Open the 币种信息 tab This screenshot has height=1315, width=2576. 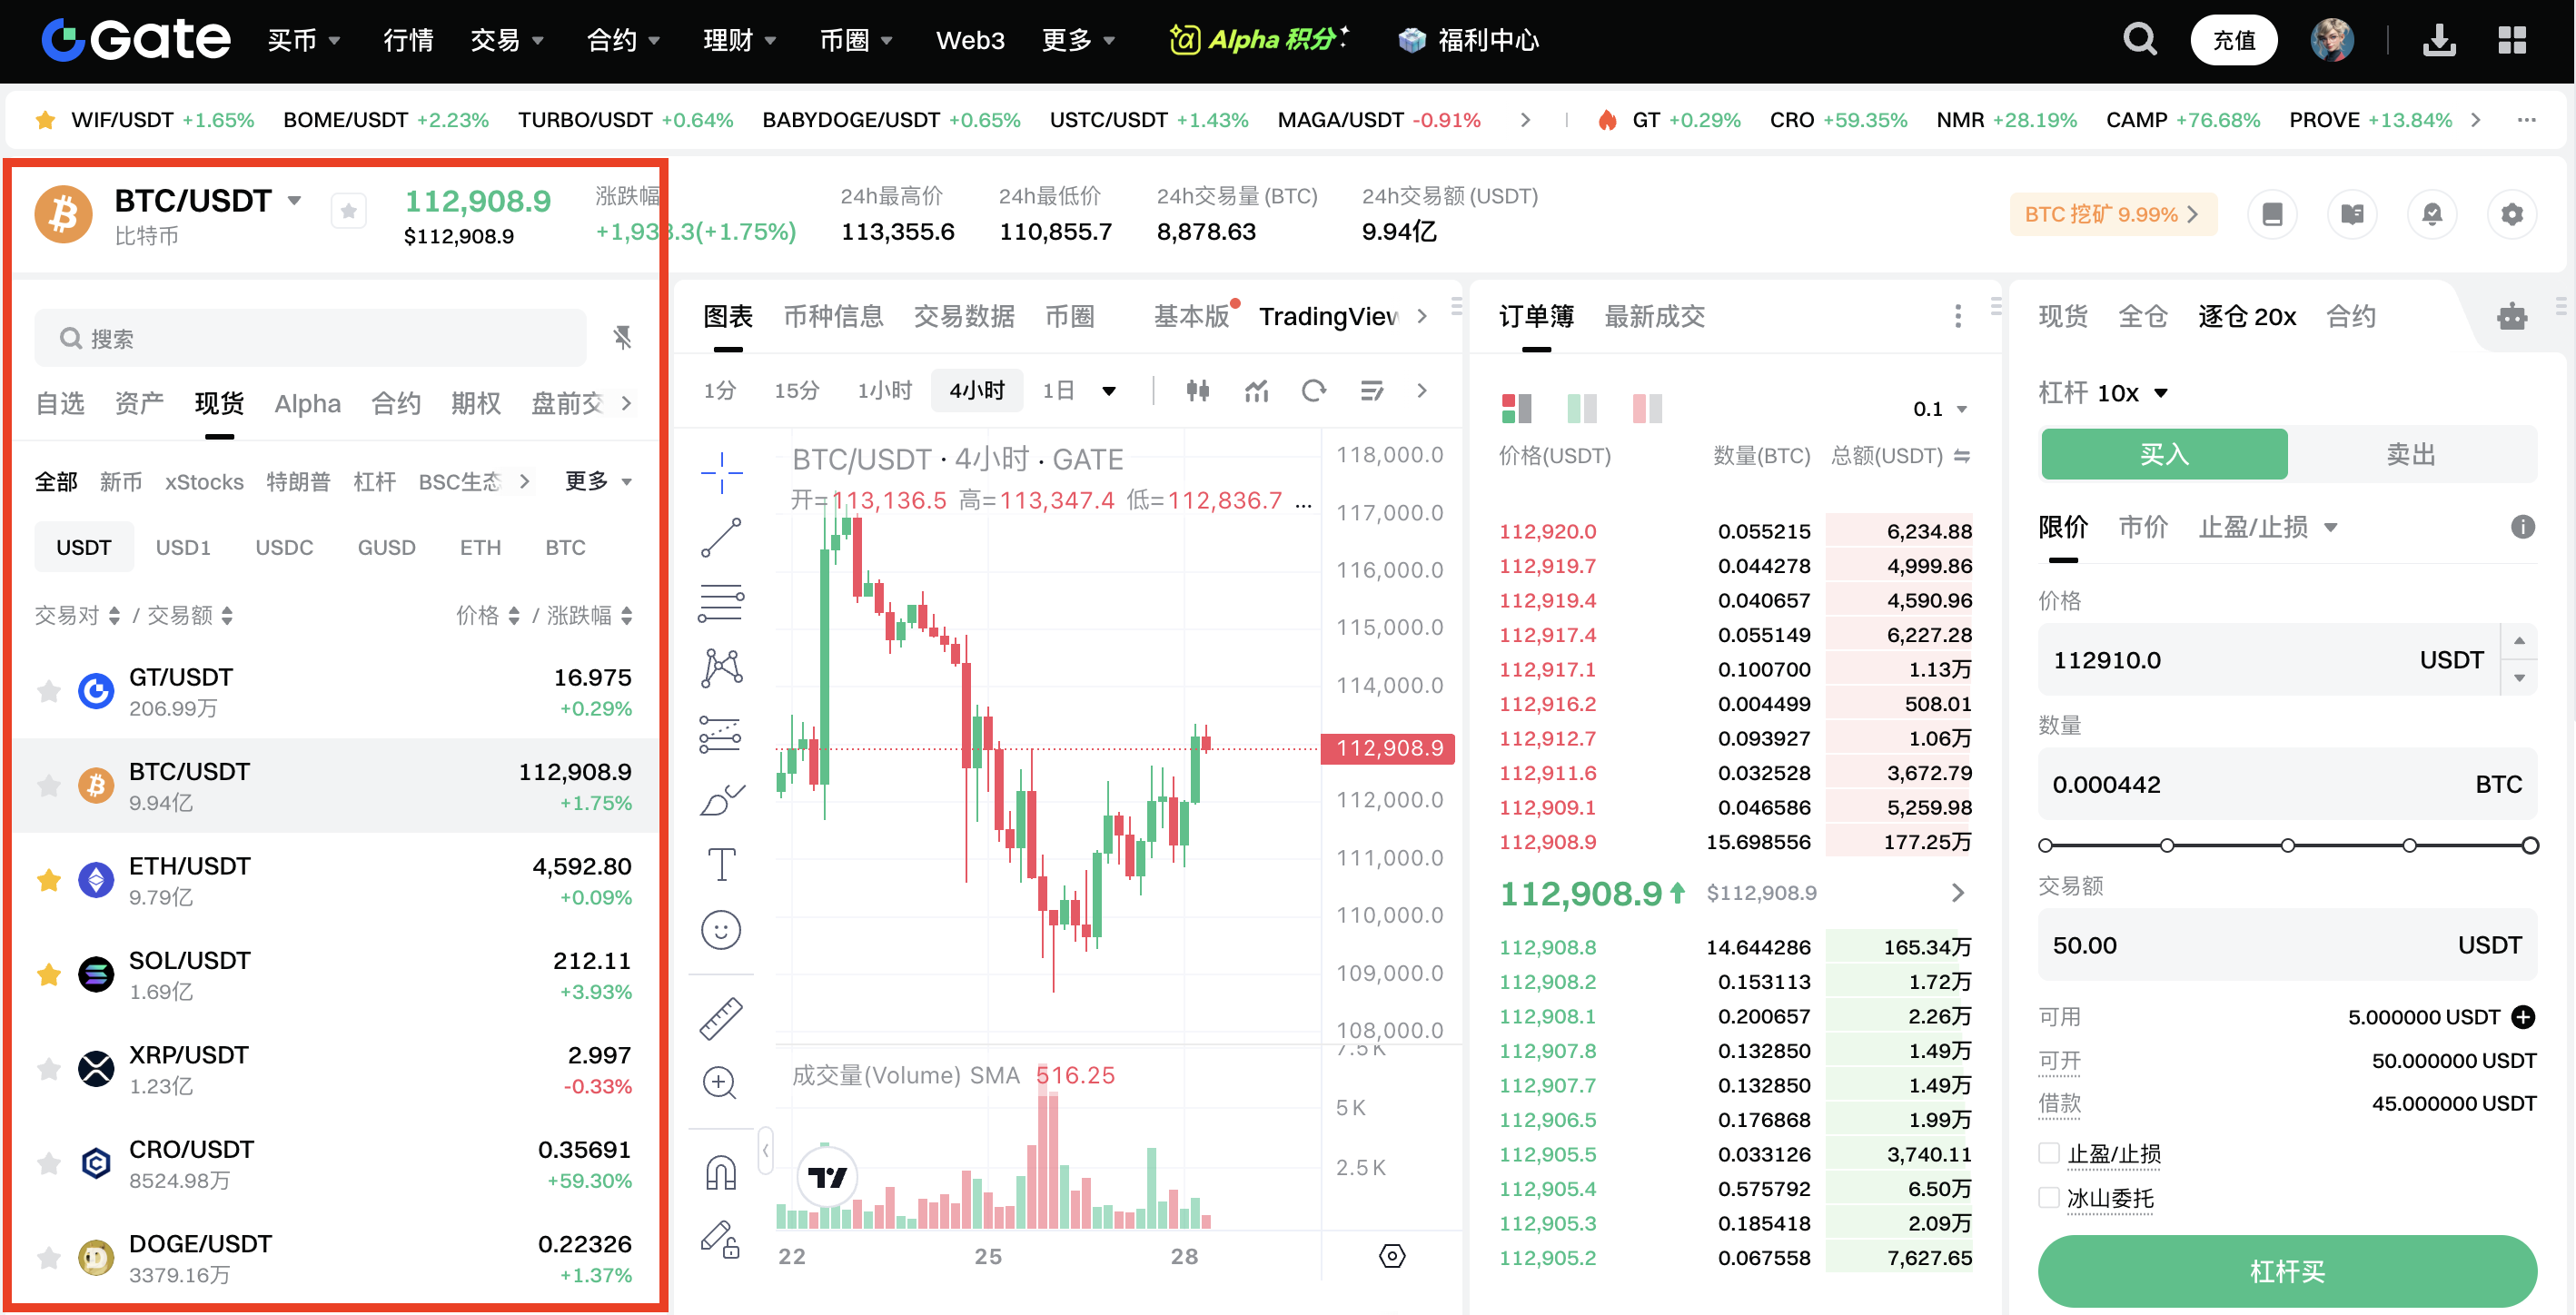pyautogui.click(x=833, y=317)
